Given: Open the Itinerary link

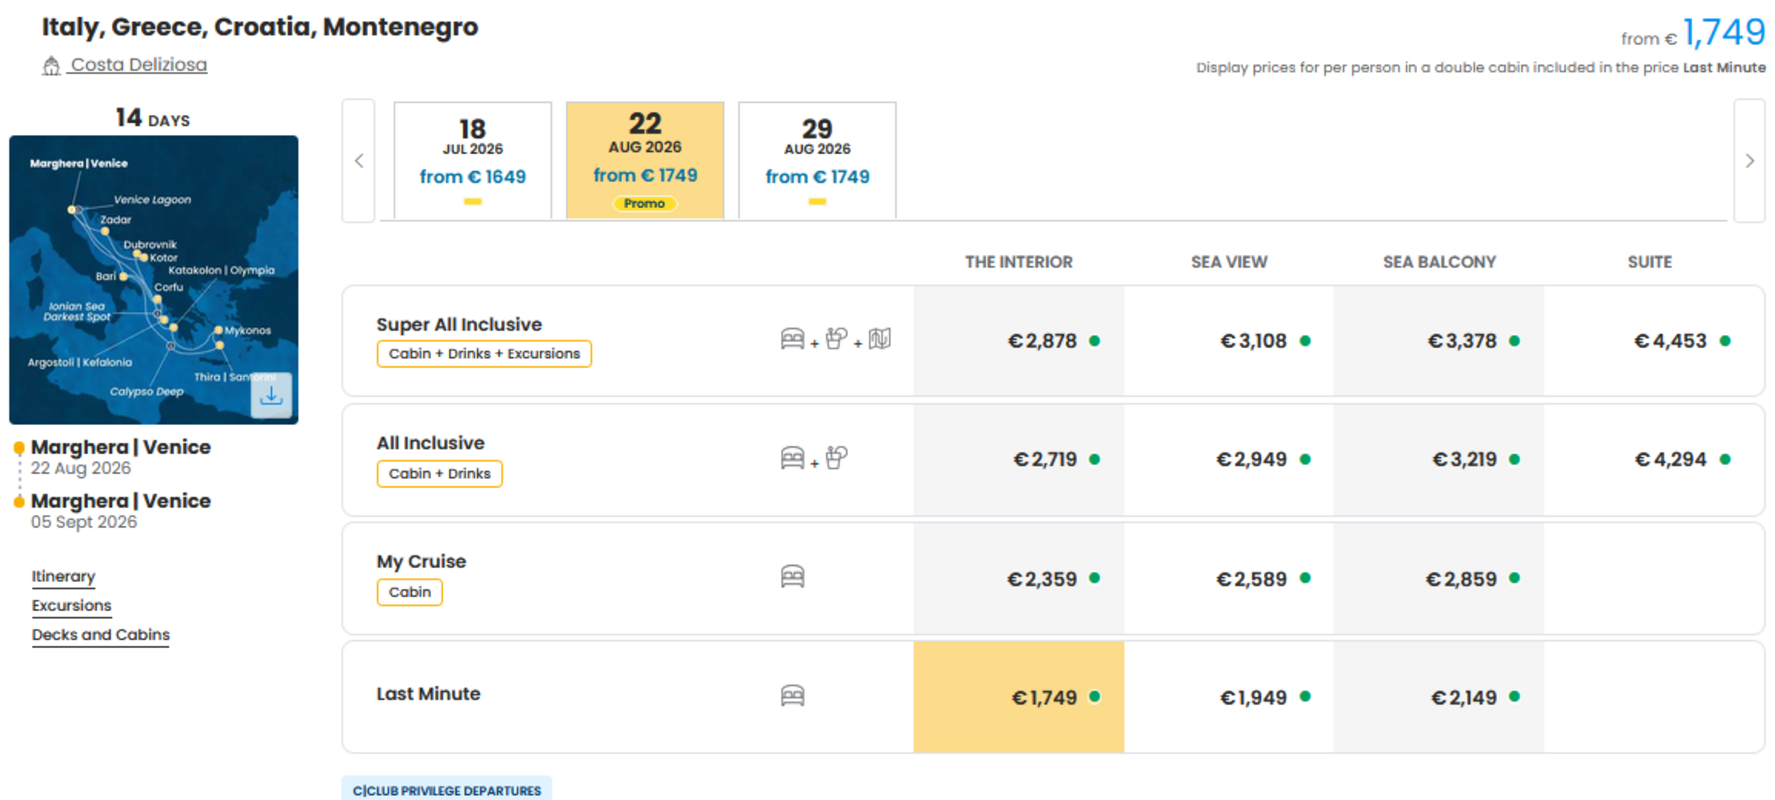Looking at the screenshot, I should click(63, 577).
